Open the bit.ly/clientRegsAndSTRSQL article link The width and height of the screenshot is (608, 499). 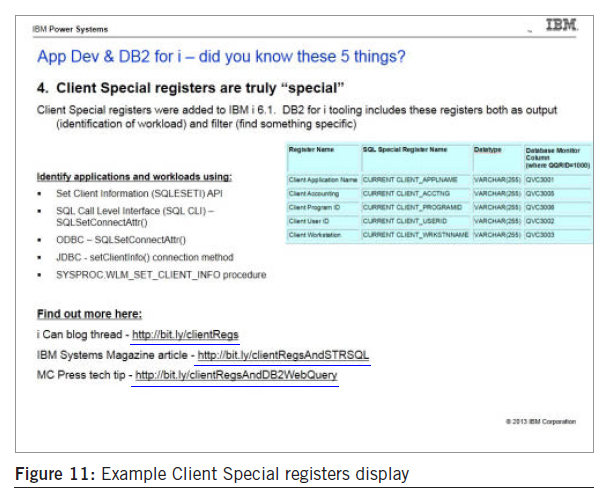click(x=283, y=355)
